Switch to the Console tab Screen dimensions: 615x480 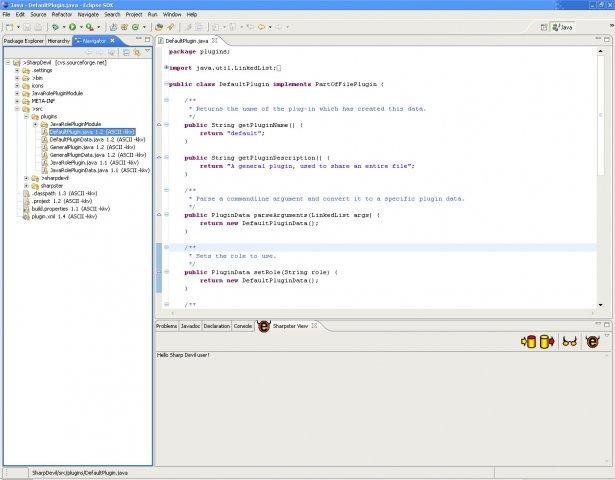point(243,326)
